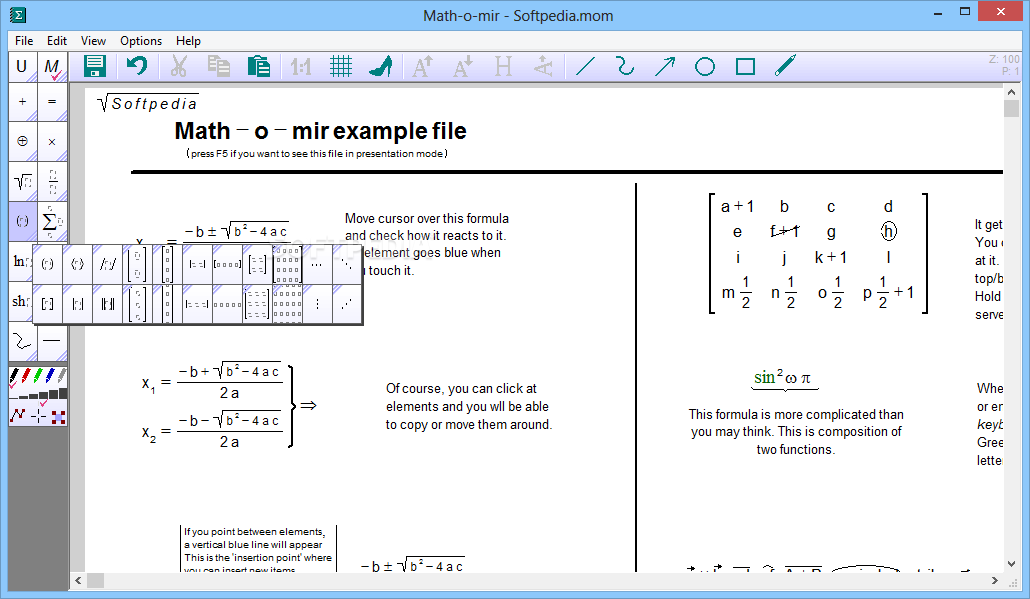Toggle the grid display icon
The width and height of the screenshot is (1030, 599).
(341, 66)
